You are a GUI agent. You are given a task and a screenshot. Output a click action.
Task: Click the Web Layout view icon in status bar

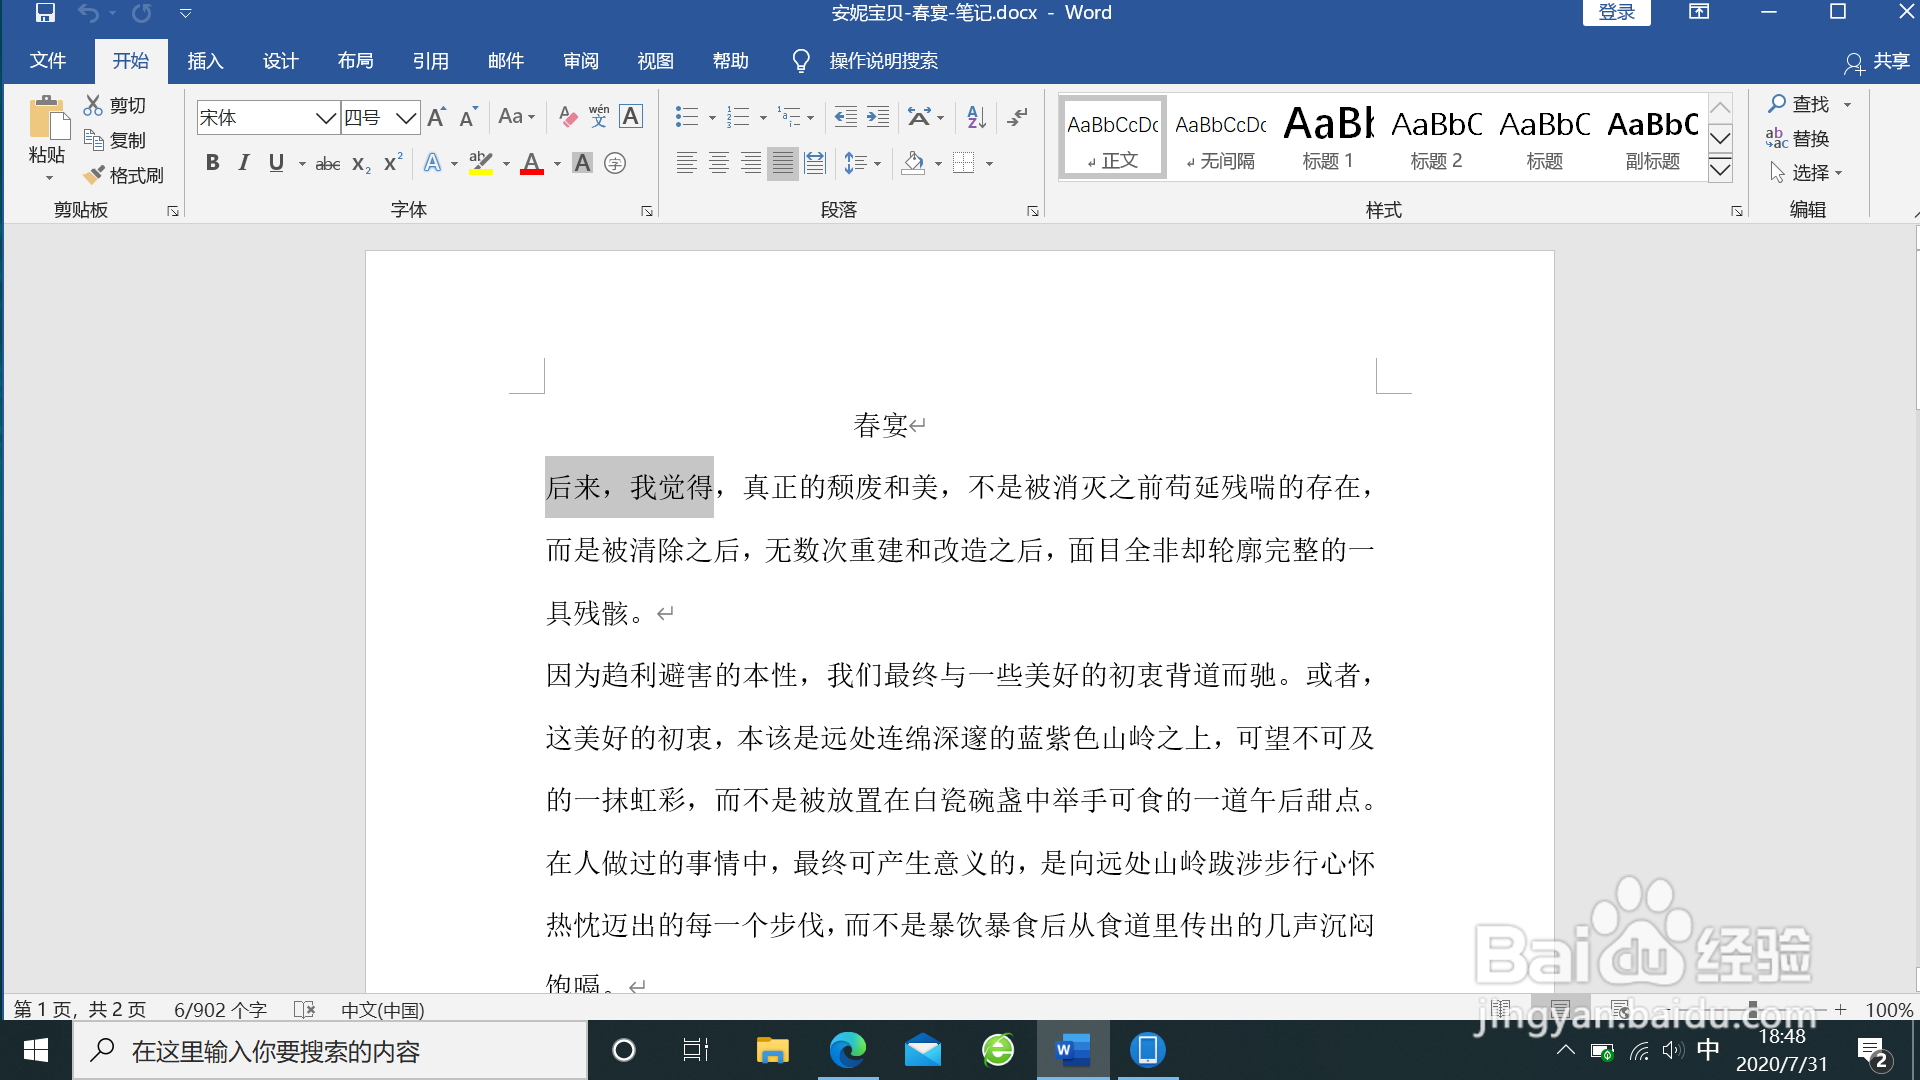point(1620,1008)
